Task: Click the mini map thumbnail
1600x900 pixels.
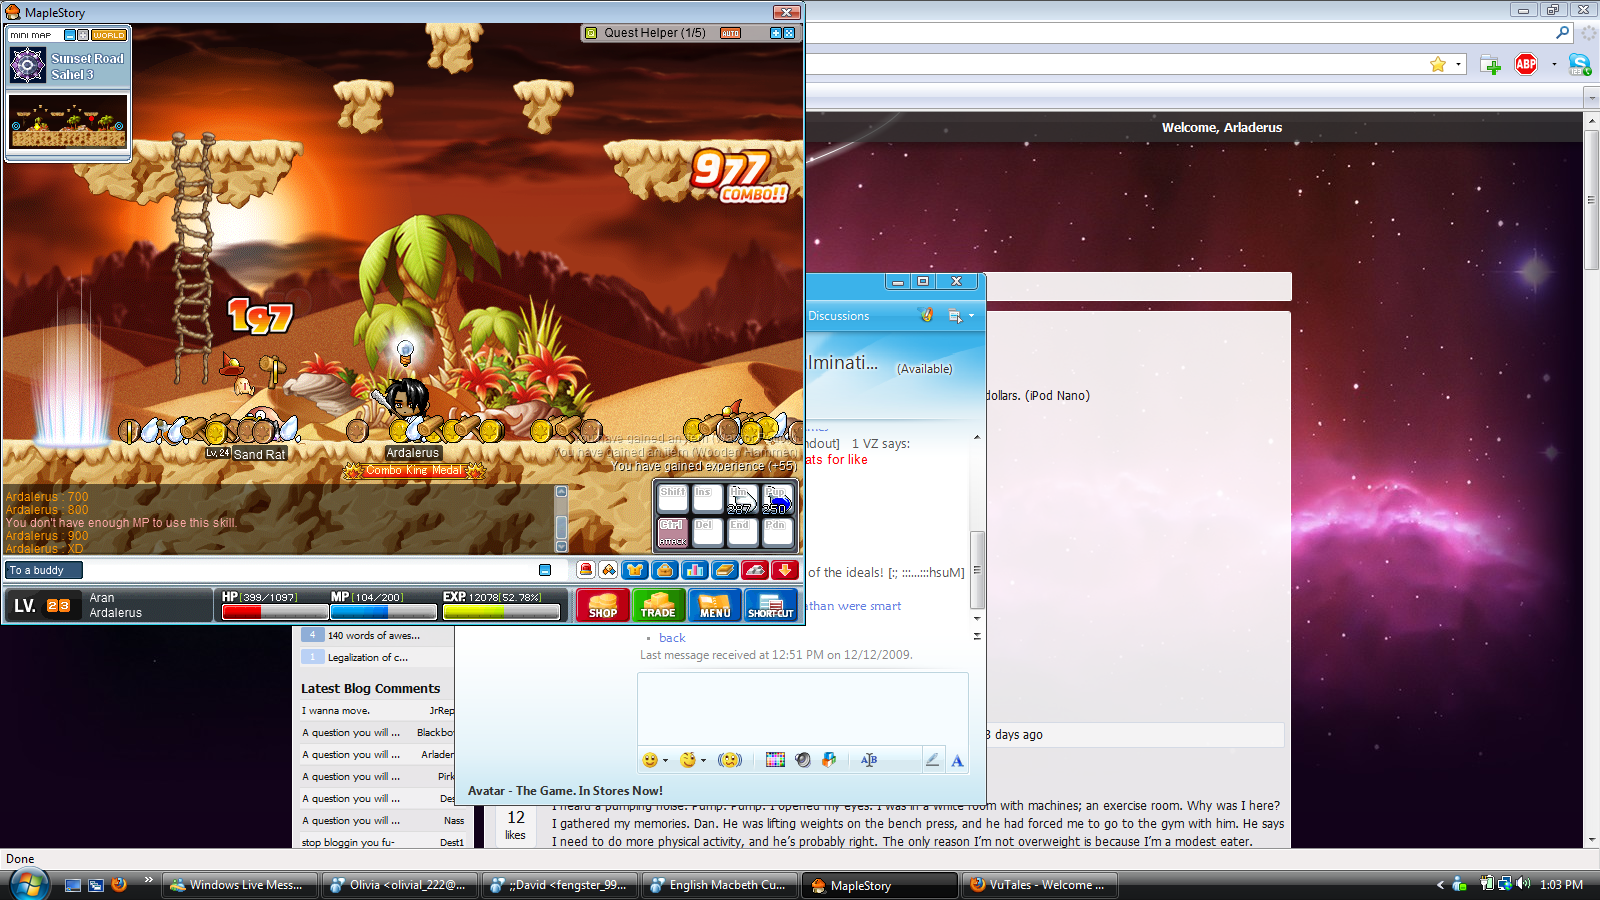Action: point(69,121)
